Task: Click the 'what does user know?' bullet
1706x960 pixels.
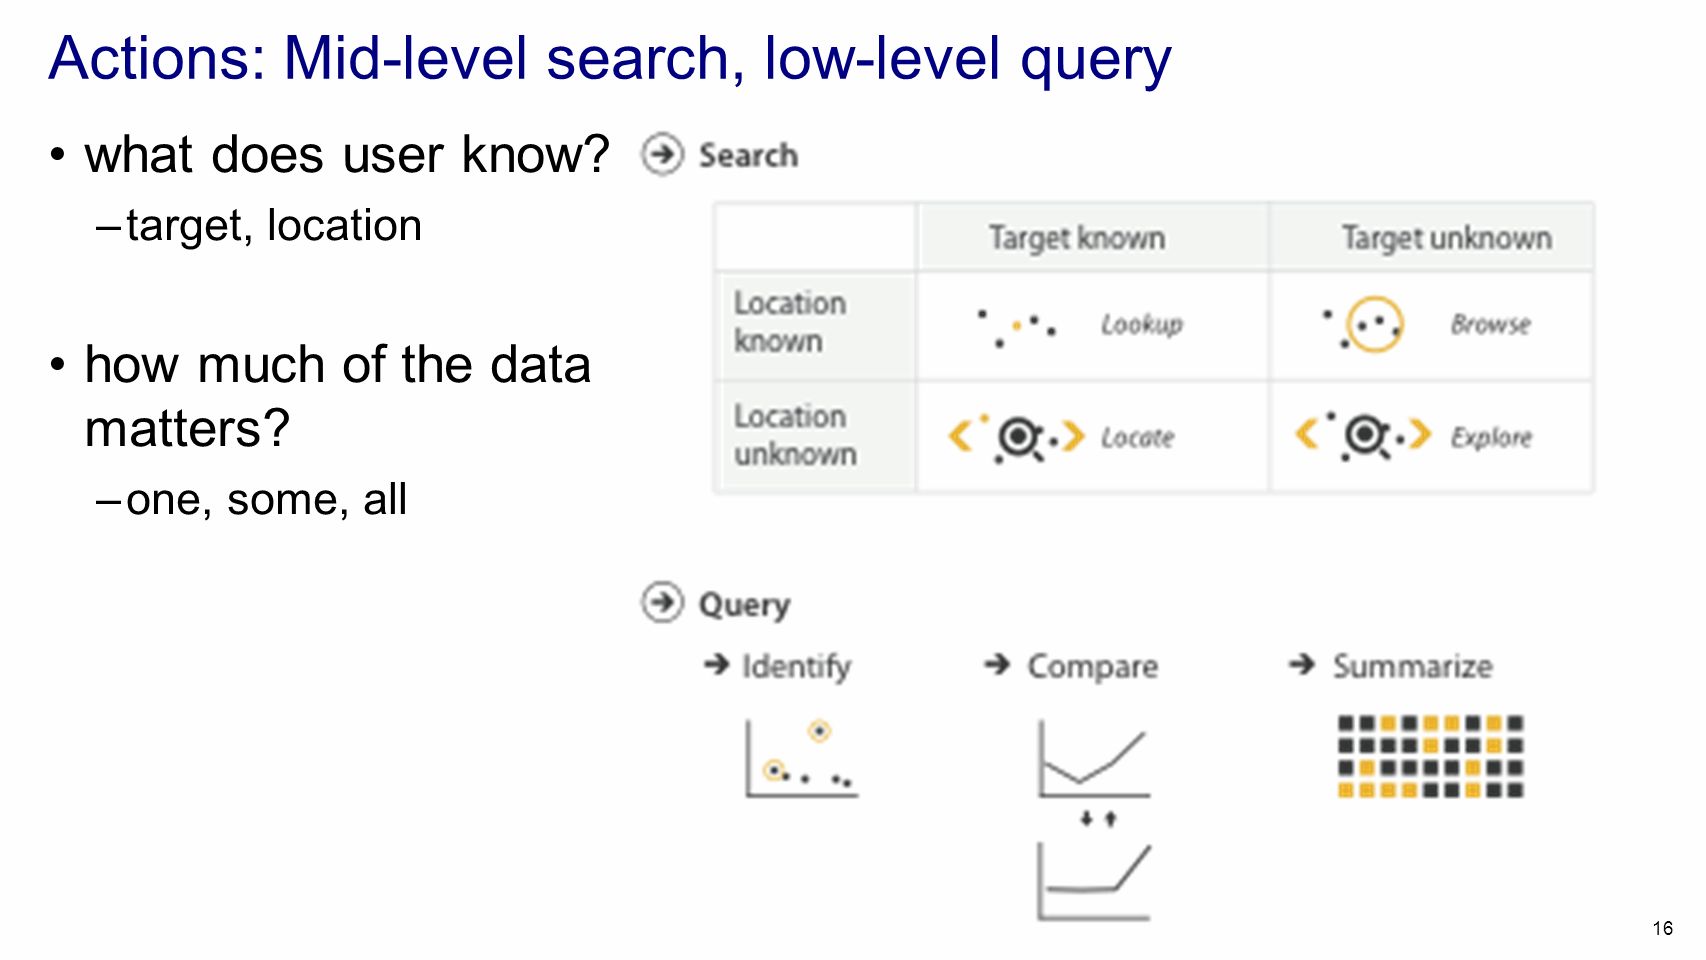Action: (347, 155)
